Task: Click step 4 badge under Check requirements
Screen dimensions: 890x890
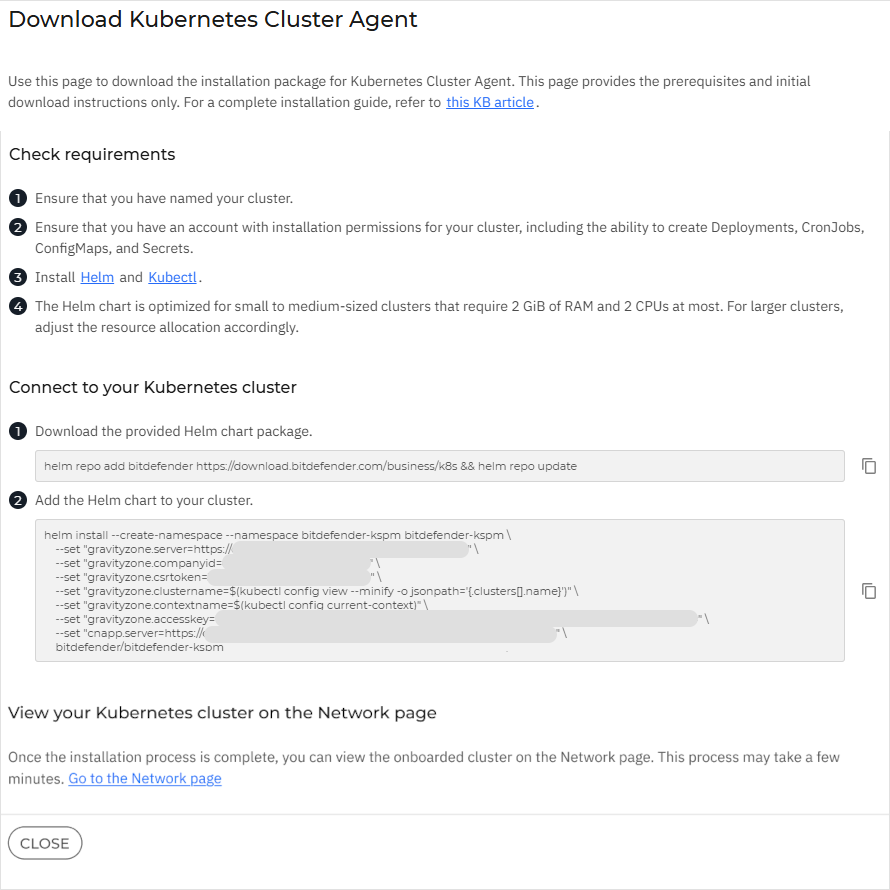Action: pyautogui.click(x=17, y=306)
